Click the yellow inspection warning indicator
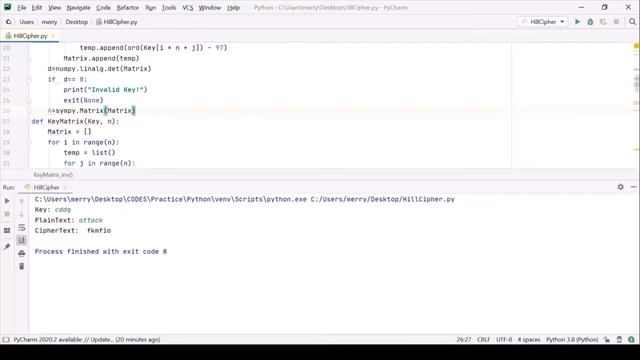Image resolution: width=640 pixels, height=360 pixels. (x=636, y=46)
